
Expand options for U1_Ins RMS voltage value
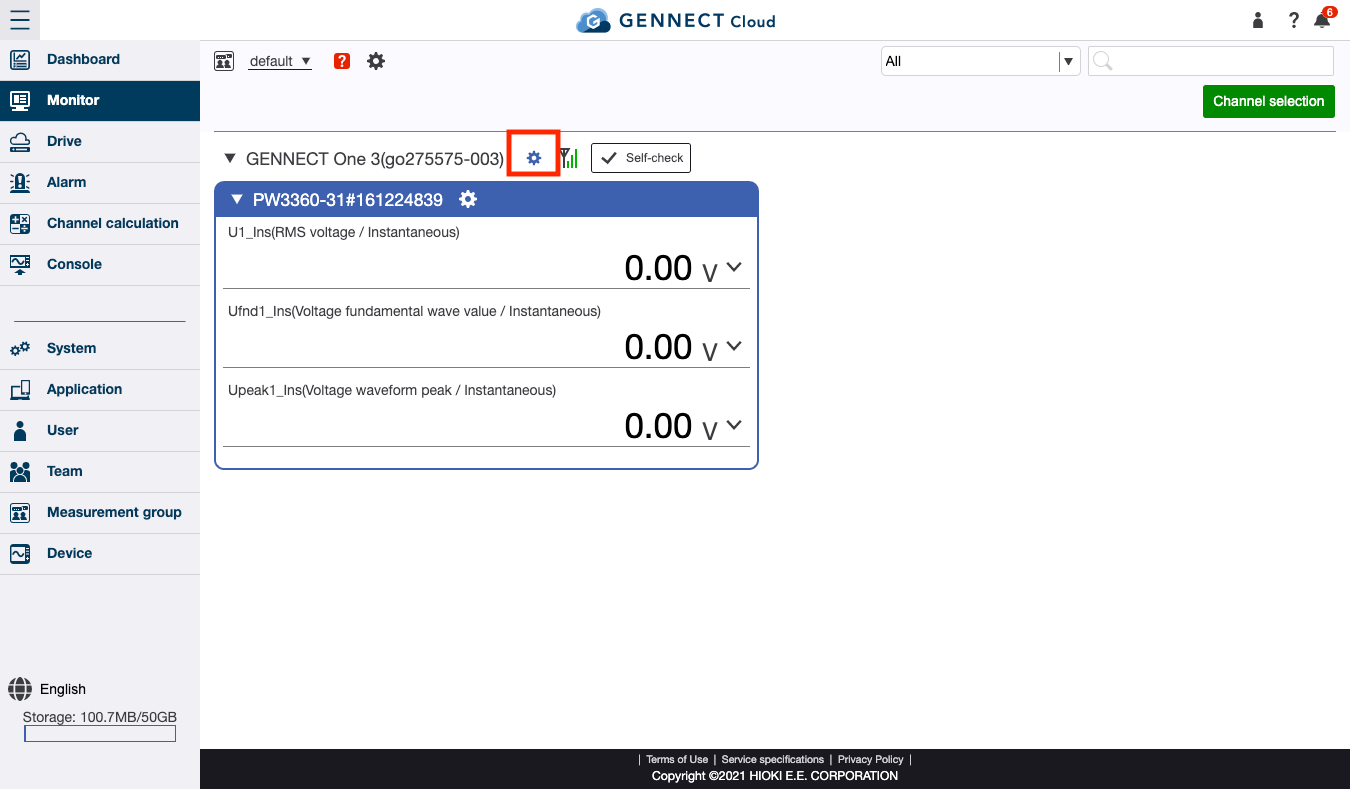[x=733, y=267]
